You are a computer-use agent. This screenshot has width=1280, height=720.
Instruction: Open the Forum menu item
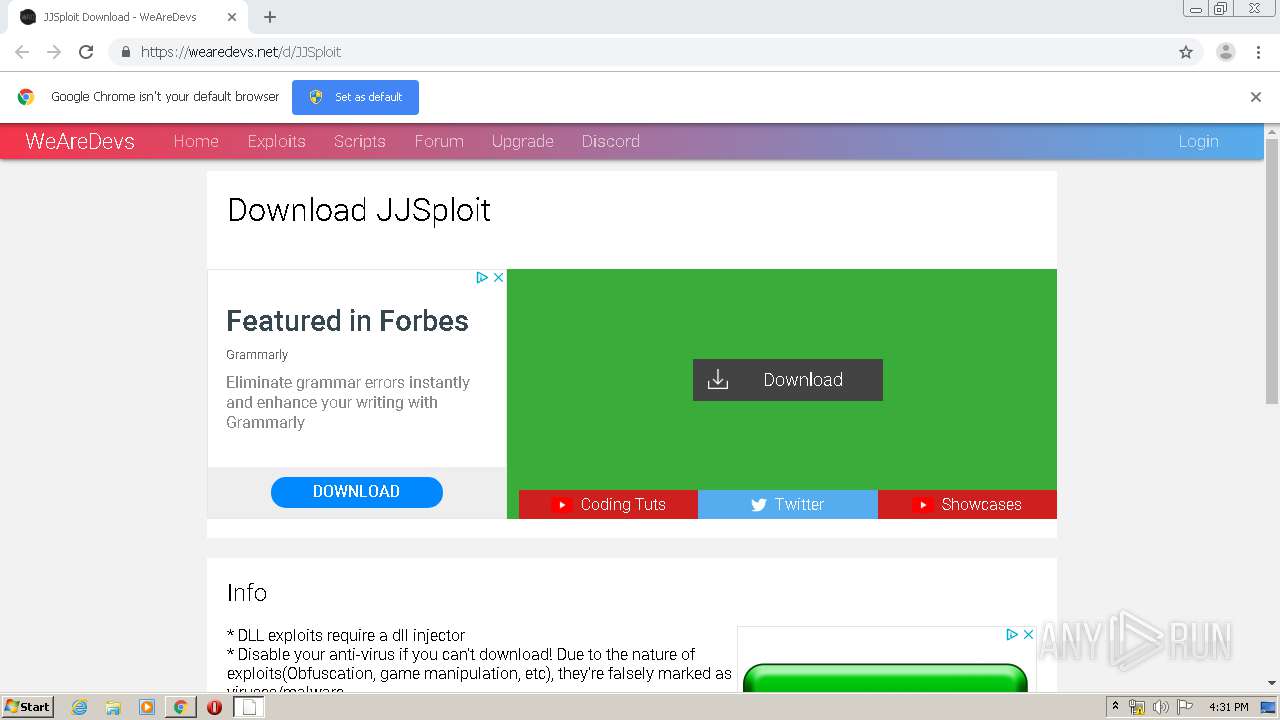[439, 141]
